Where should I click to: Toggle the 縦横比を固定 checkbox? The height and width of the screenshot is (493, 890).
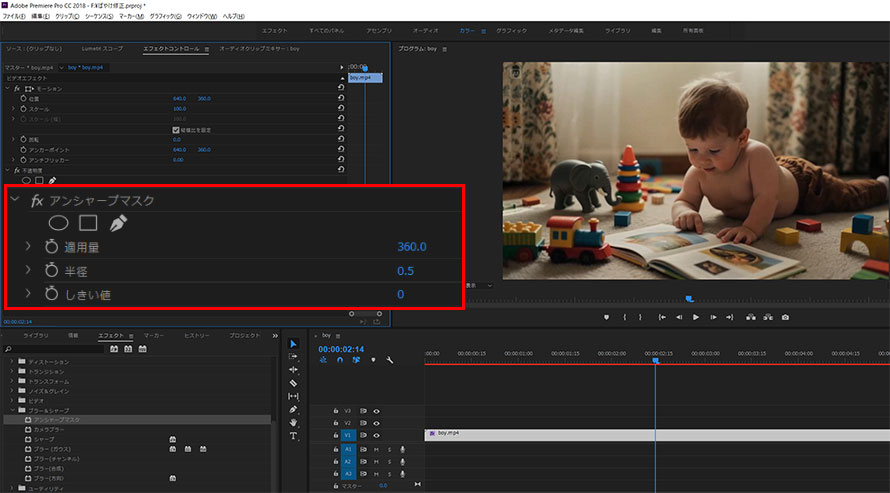point(176,130)
